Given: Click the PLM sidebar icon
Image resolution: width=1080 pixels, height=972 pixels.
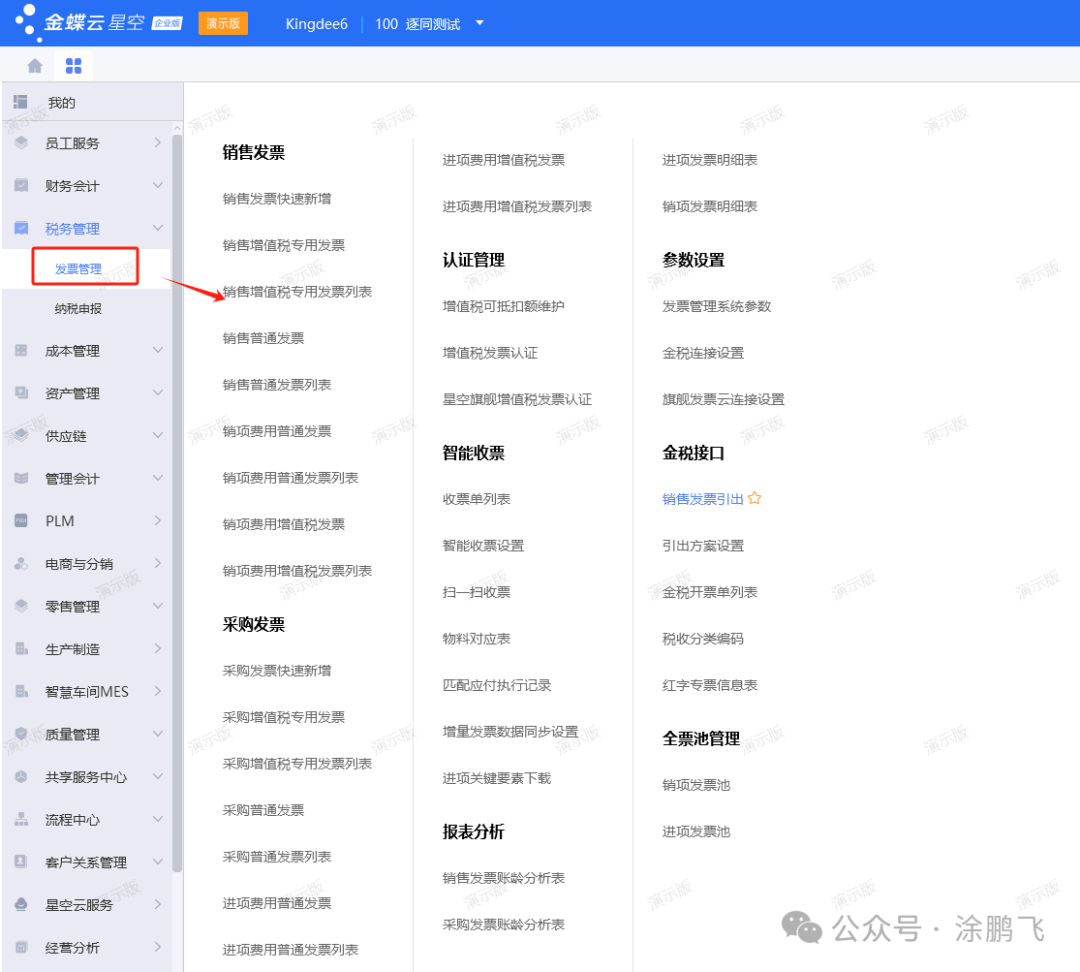Looking at the screenshot, I should tap(21, 521).
